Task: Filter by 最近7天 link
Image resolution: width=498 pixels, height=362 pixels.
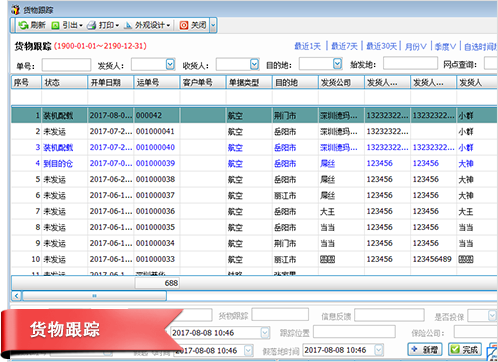Action: coord(344,46)
